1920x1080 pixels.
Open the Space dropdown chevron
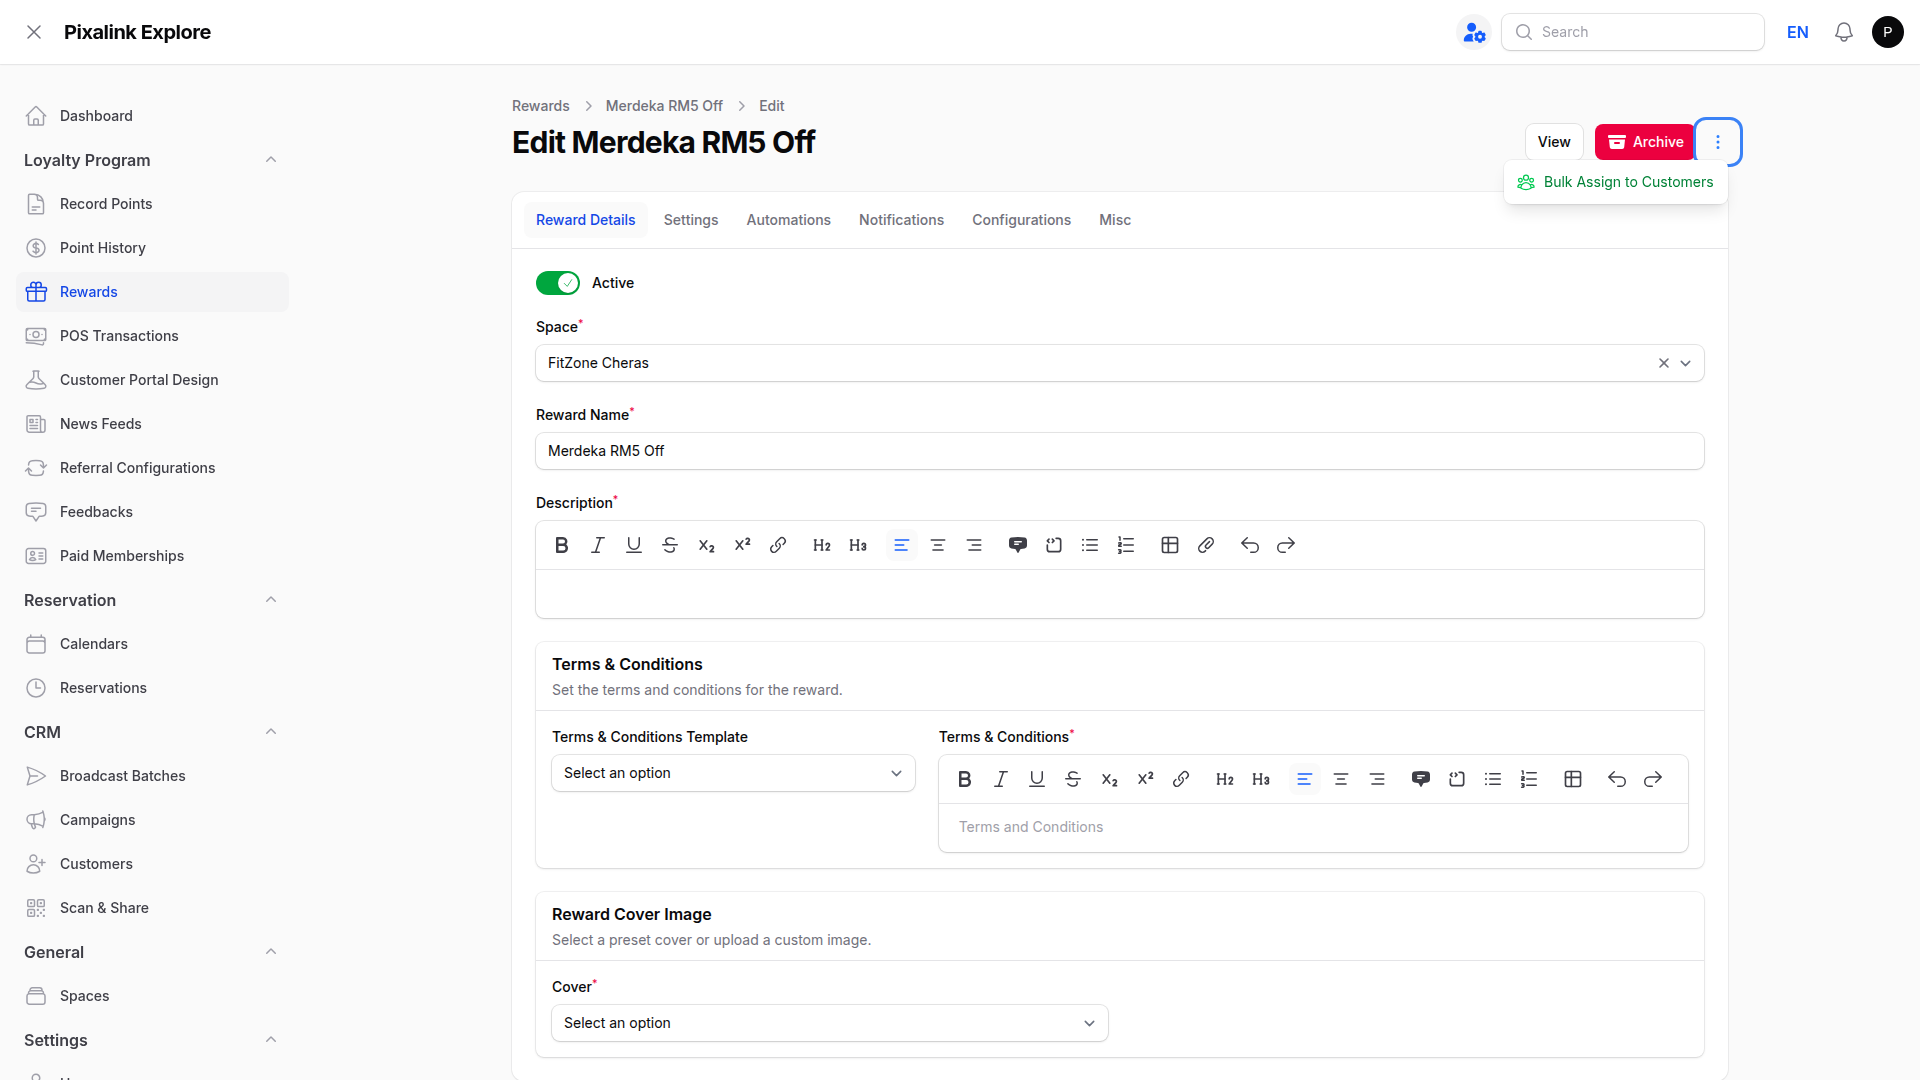pos(1686,363)
